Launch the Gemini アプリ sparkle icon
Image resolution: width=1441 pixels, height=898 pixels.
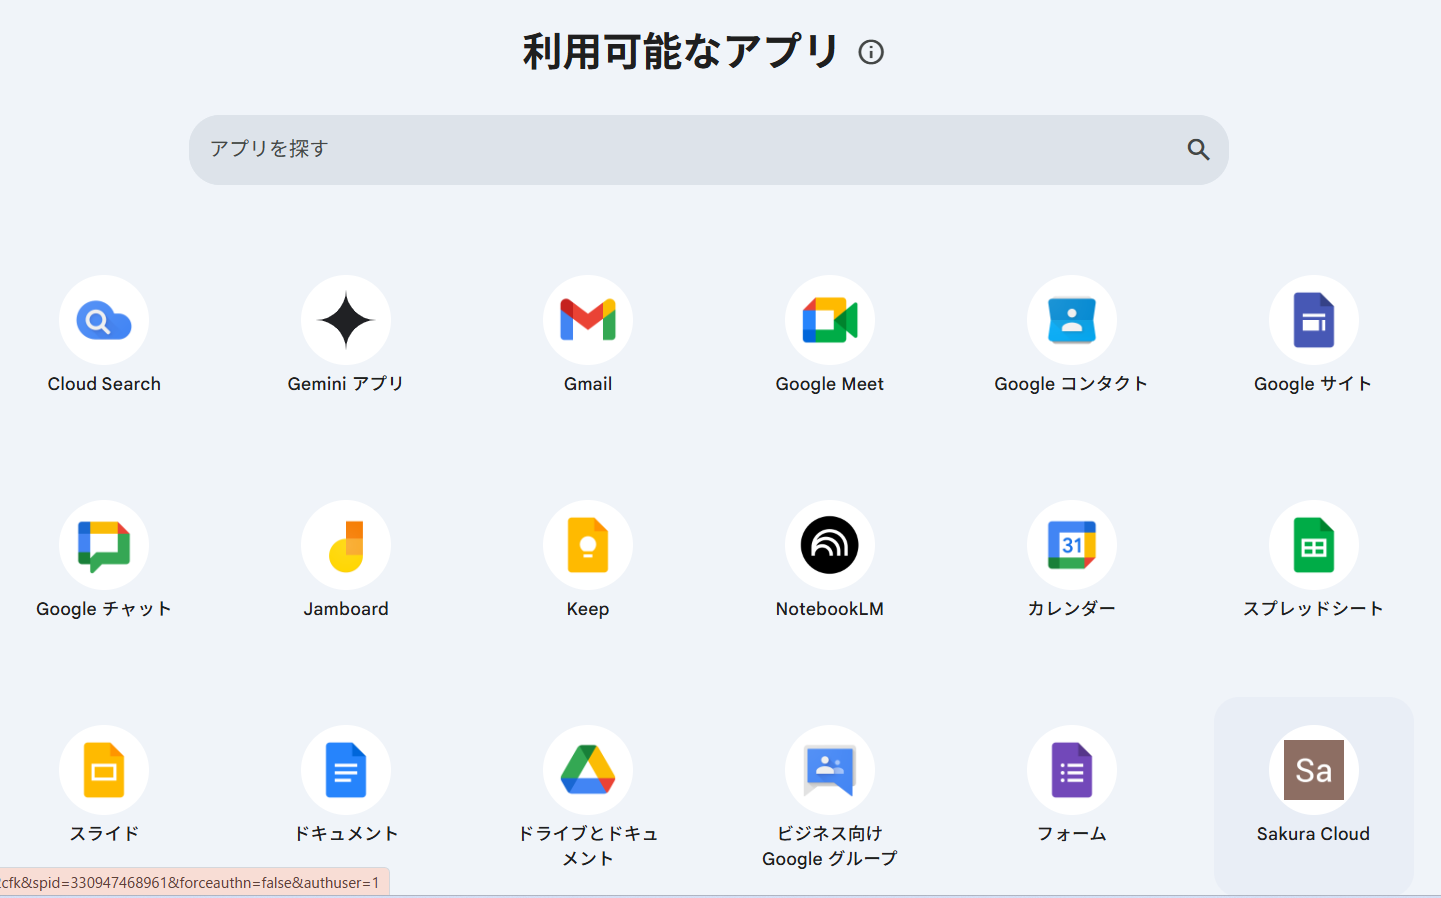pos(346,320)
